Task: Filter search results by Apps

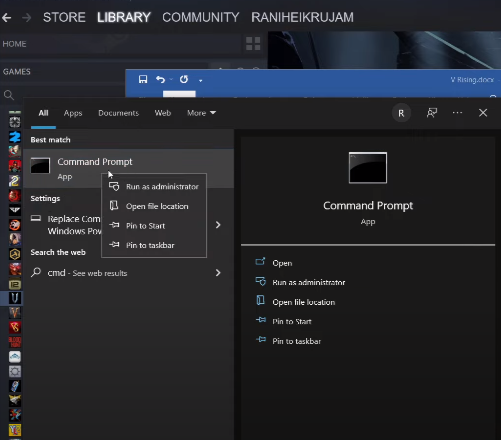Action: [73, 113]
